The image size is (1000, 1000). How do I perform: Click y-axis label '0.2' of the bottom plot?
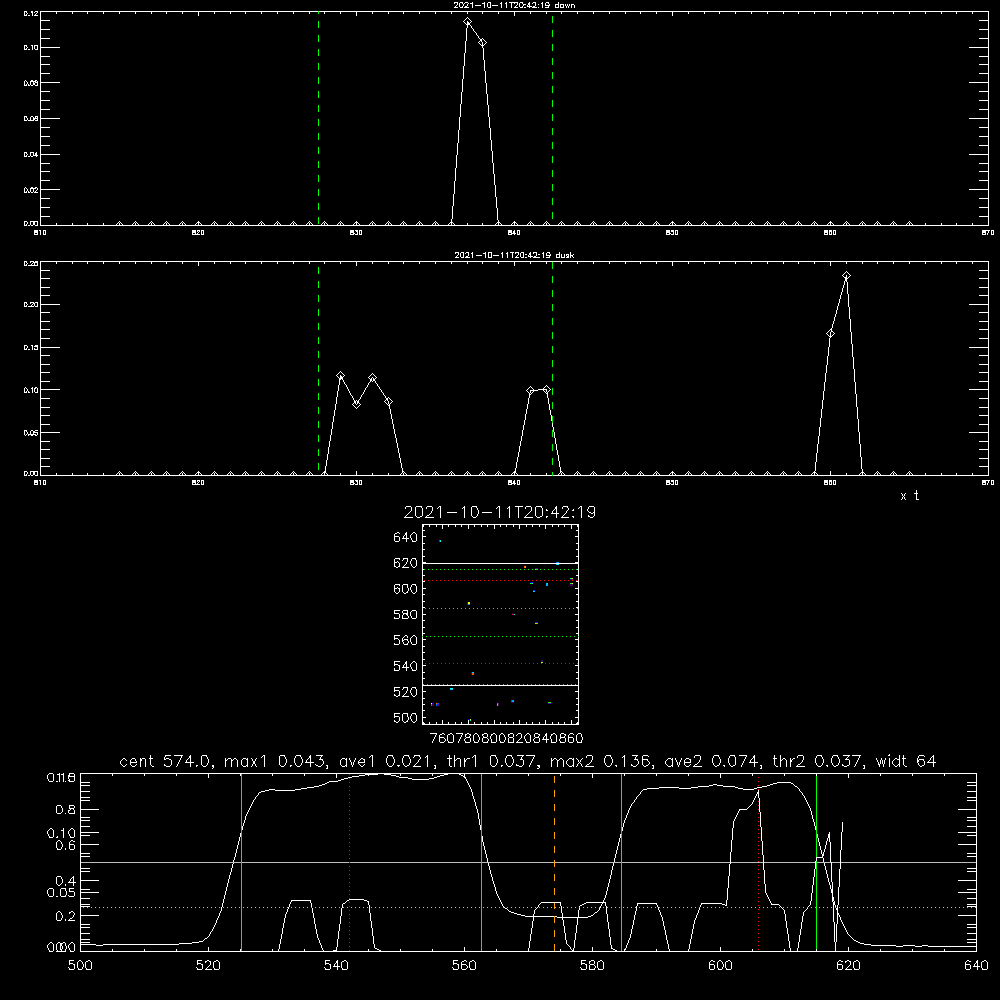tap(66, 916)
